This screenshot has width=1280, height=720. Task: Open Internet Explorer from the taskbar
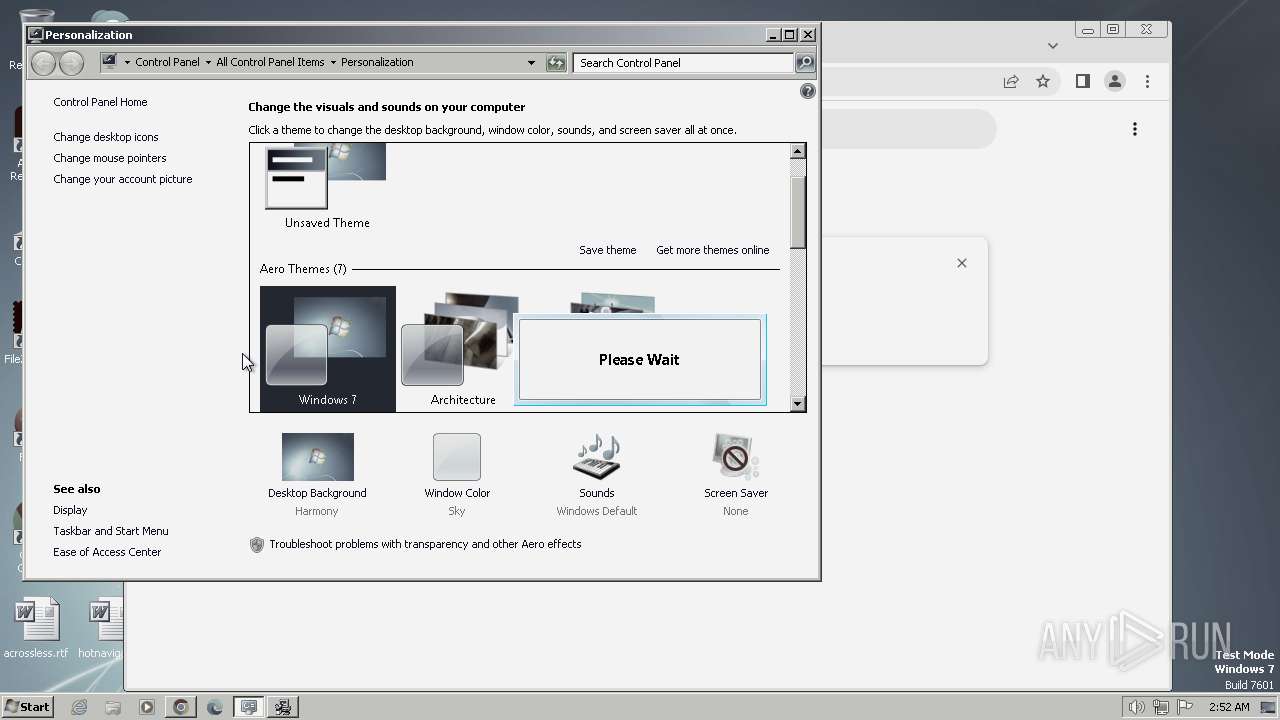(79, 707)
